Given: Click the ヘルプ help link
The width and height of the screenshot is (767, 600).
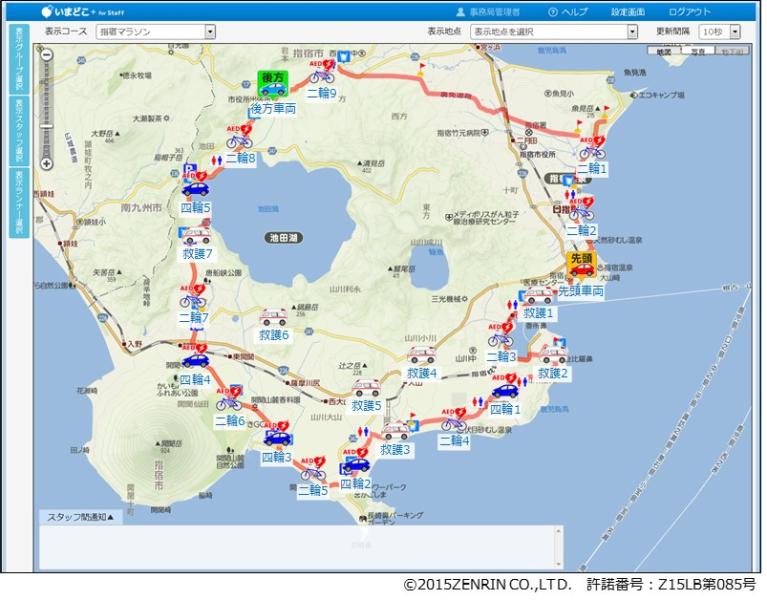Looking at the screenshot, I should 568,12.
